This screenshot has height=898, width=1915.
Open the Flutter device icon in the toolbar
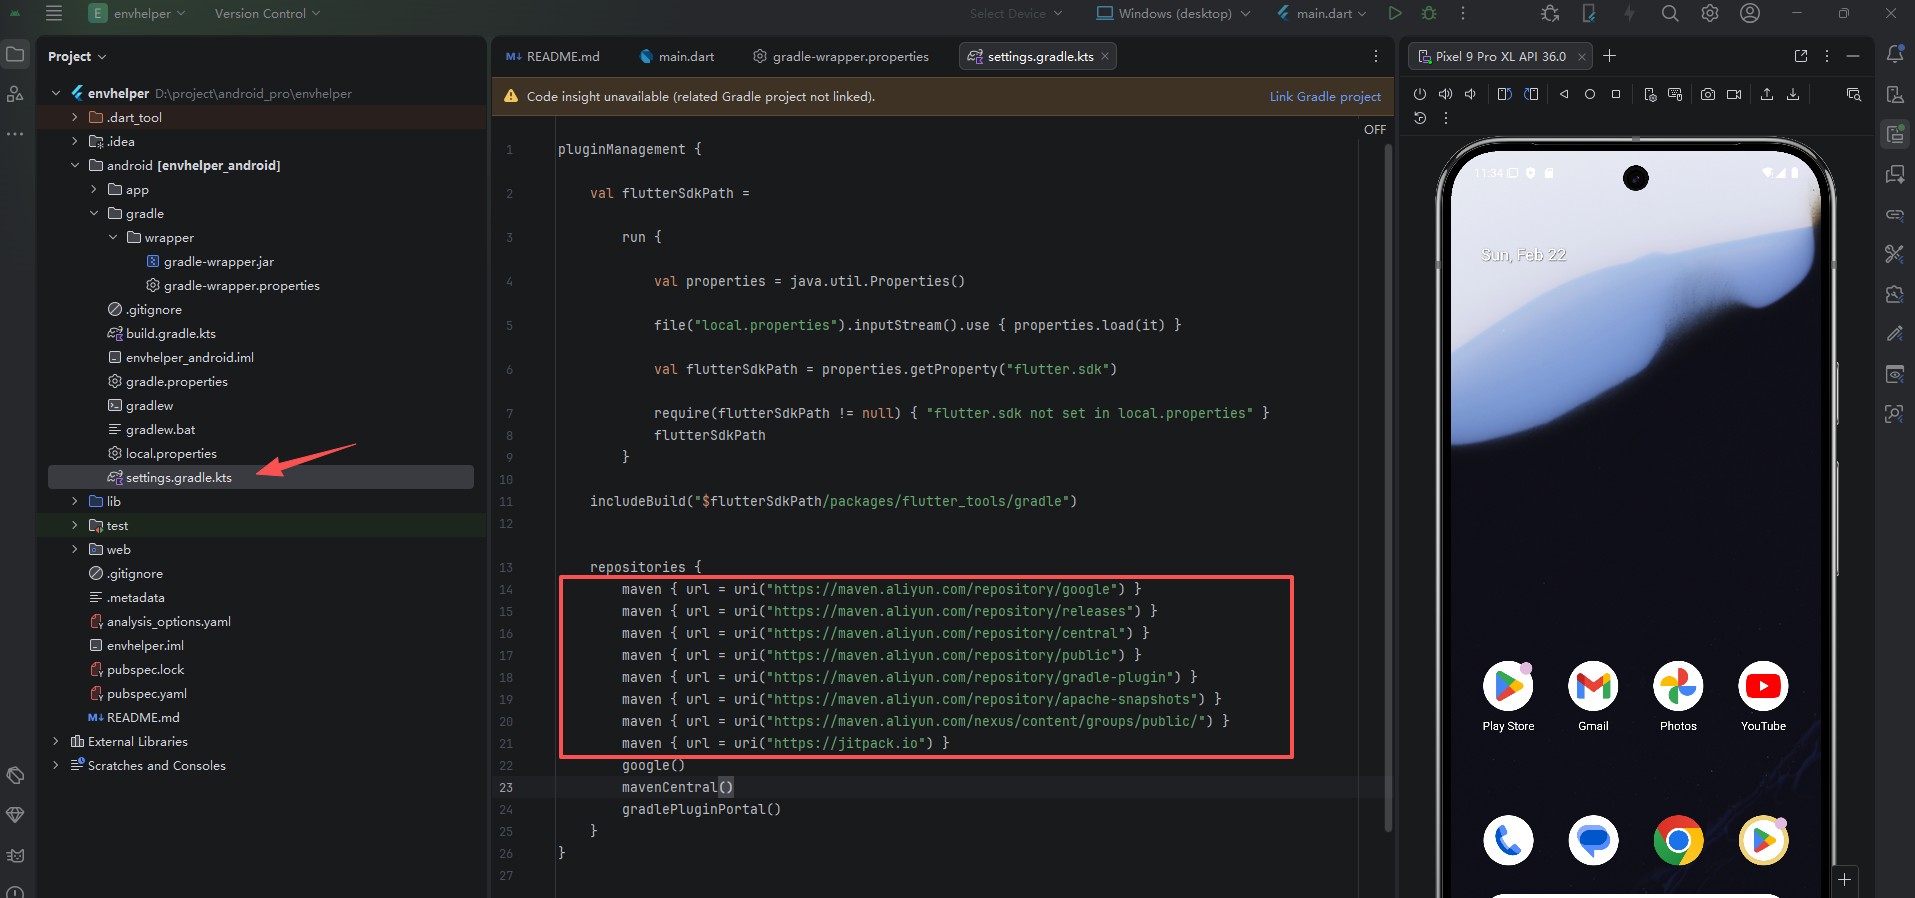(x=1589, y=13)
